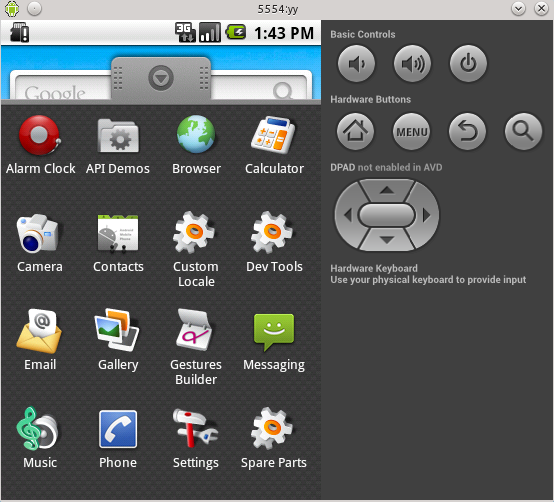Click the volume up control button
Screen dimensions: 554x502
412,64
